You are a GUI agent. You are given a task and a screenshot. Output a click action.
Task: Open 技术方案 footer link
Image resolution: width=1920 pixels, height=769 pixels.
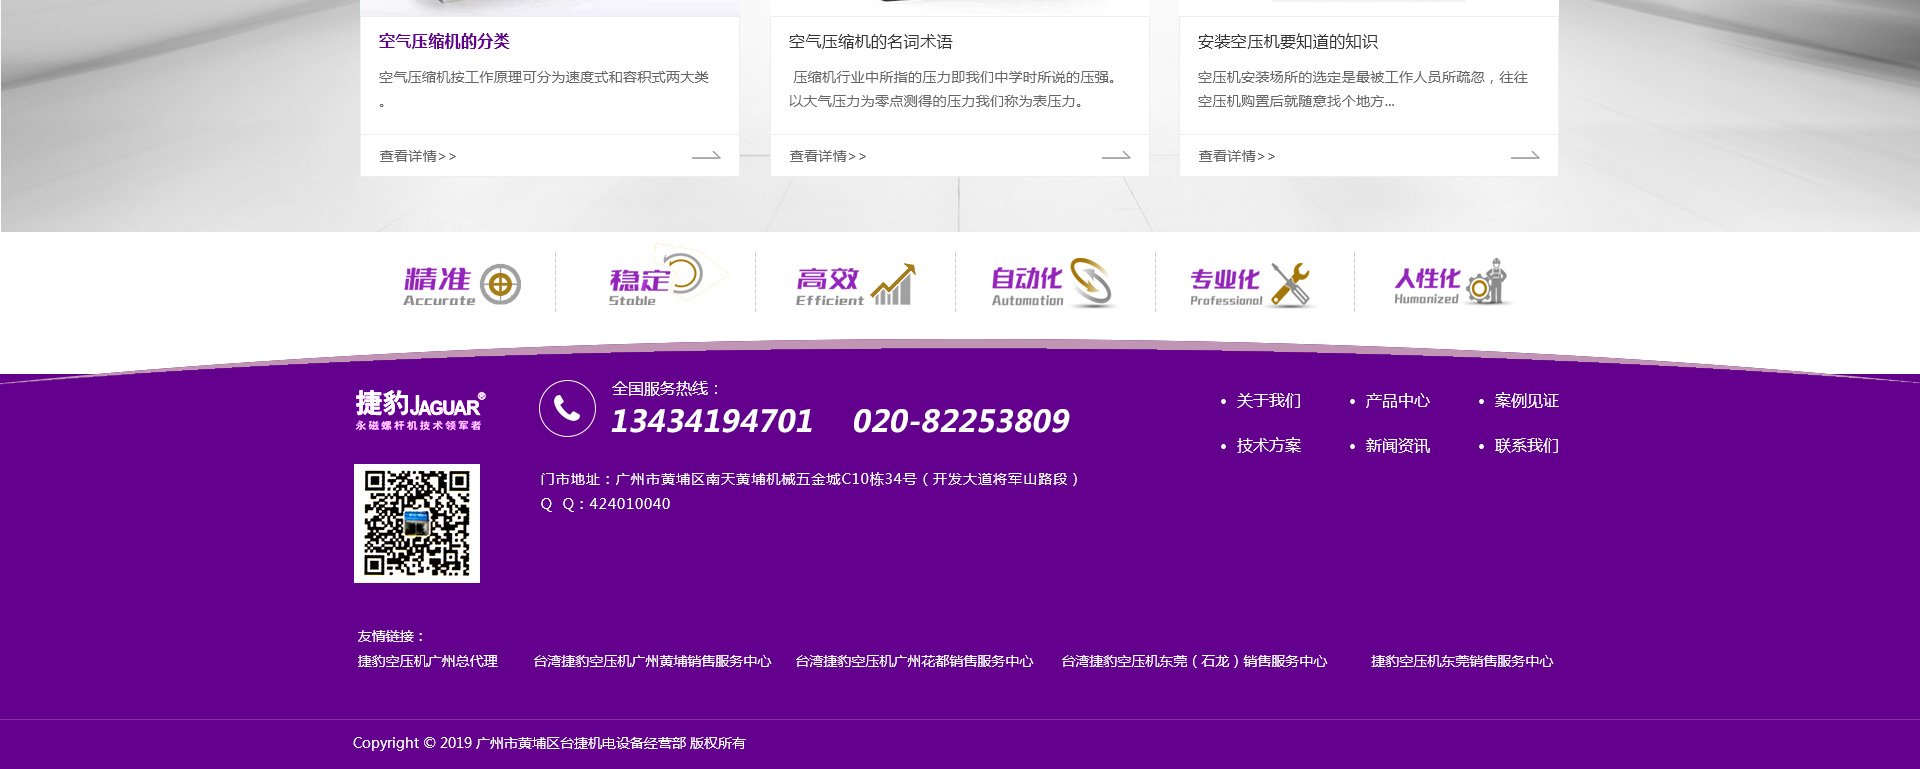(x=1268, y=446)
